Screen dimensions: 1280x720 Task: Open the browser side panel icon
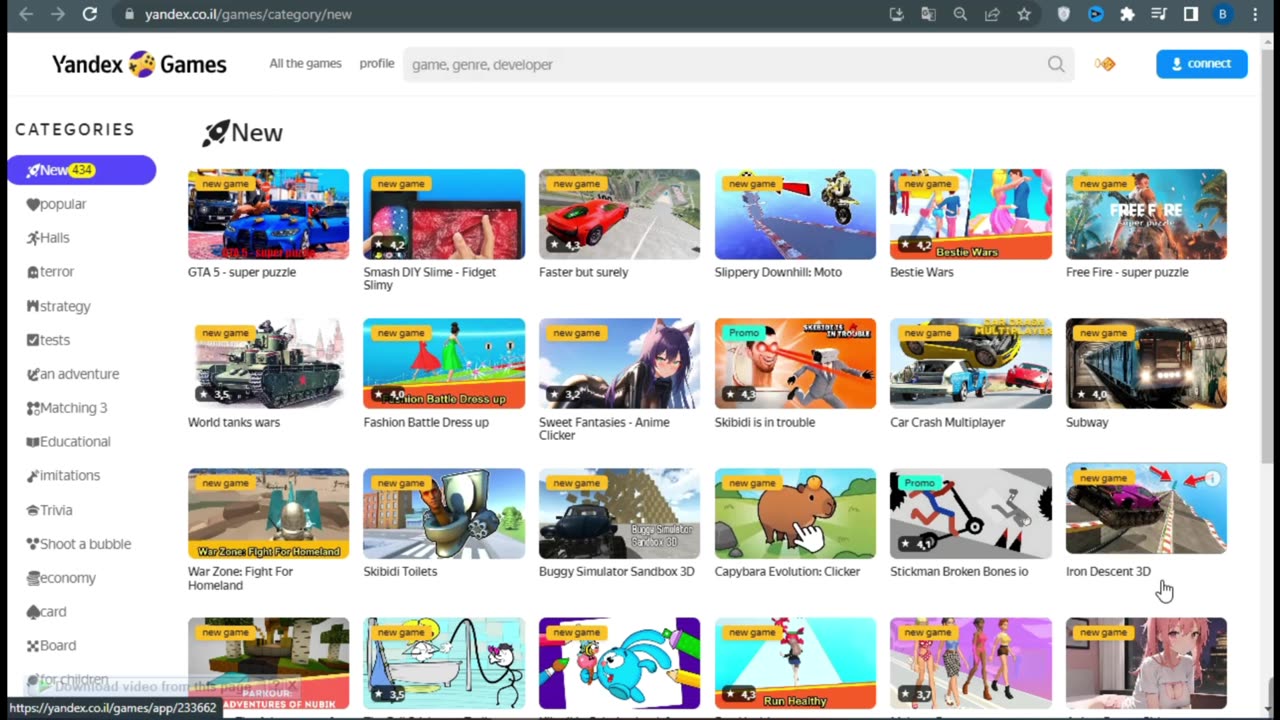point(1191,14)
